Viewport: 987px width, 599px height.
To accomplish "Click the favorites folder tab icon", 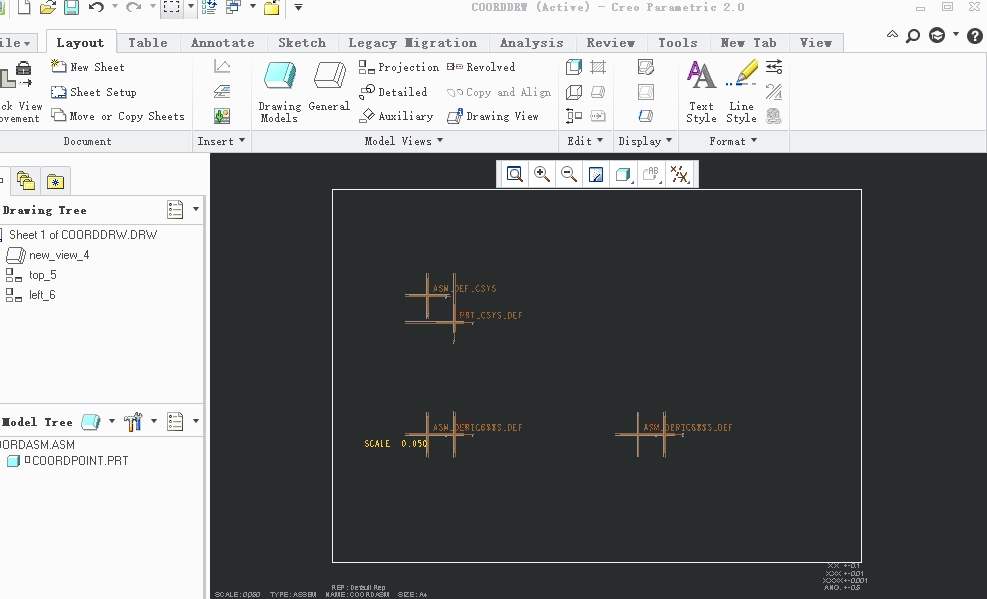I will coord(55,182).
